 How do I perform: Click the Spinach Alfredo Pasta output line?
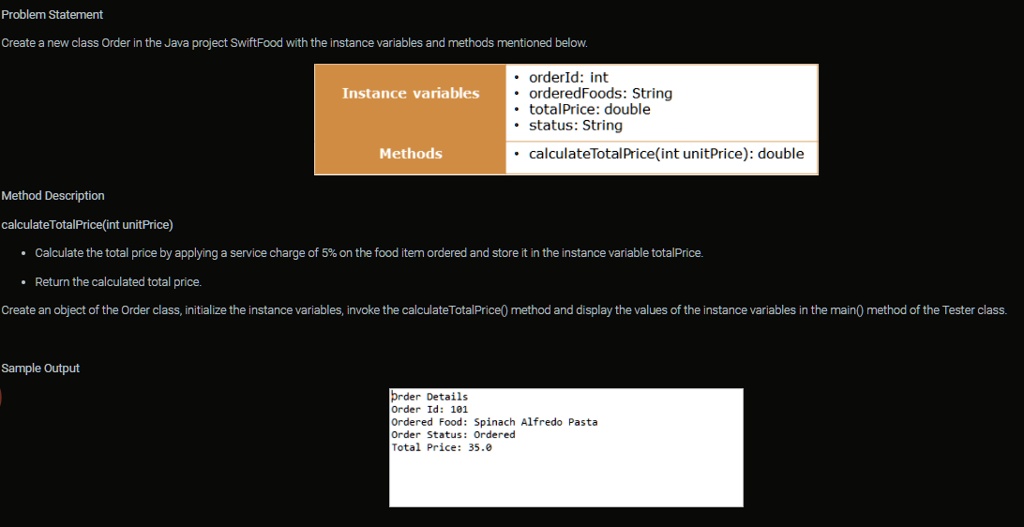494,422
